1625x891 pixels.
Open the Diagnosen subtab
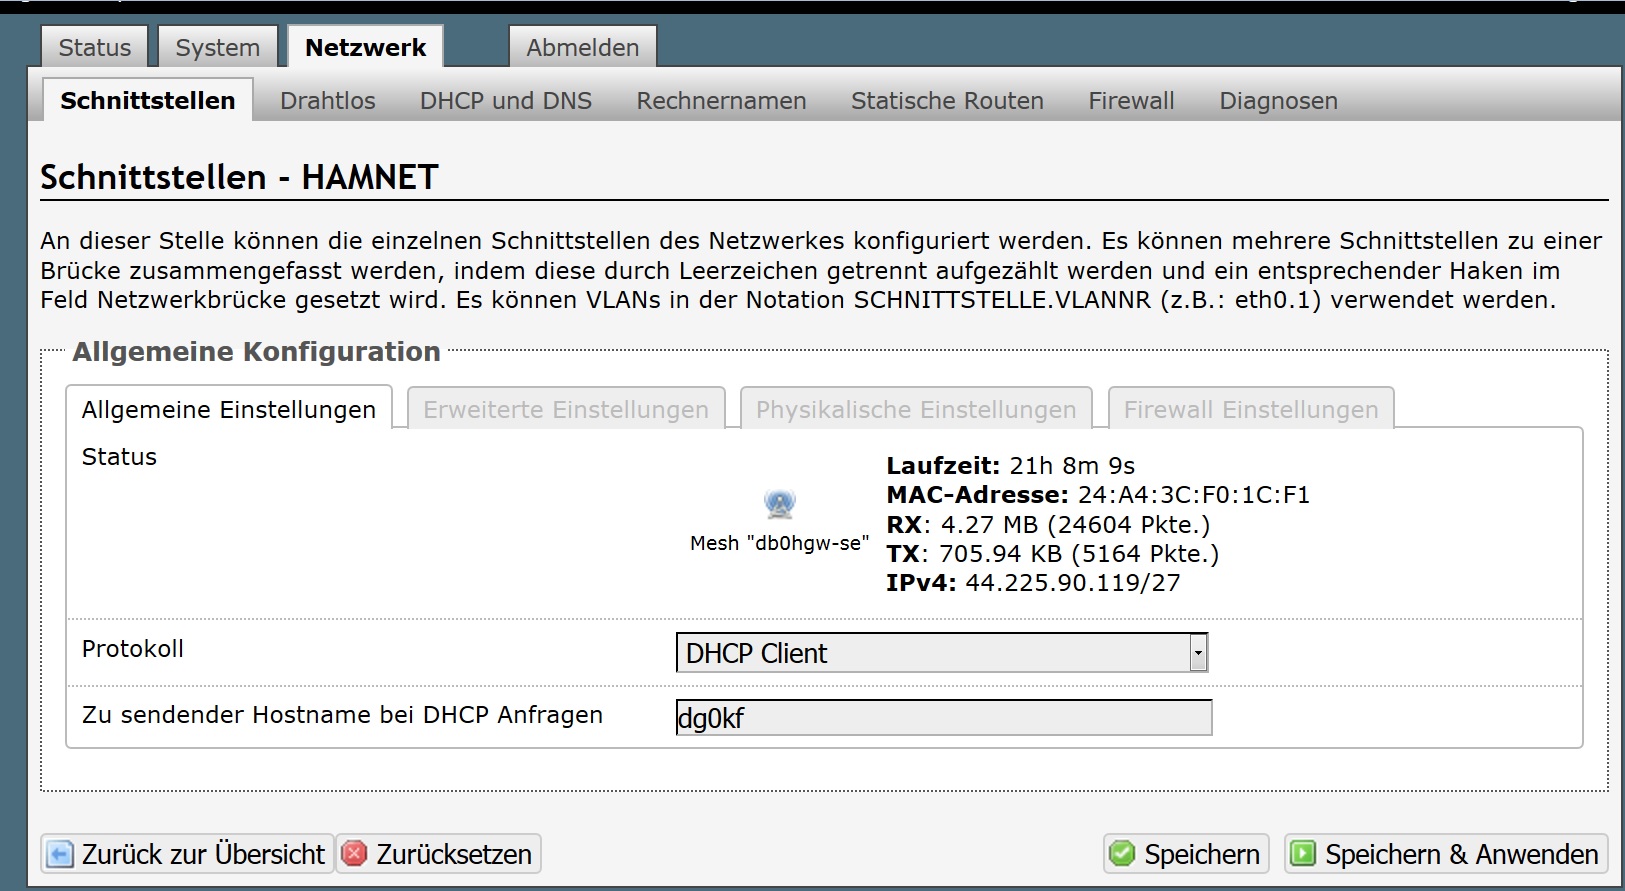tap(1278, 101)
